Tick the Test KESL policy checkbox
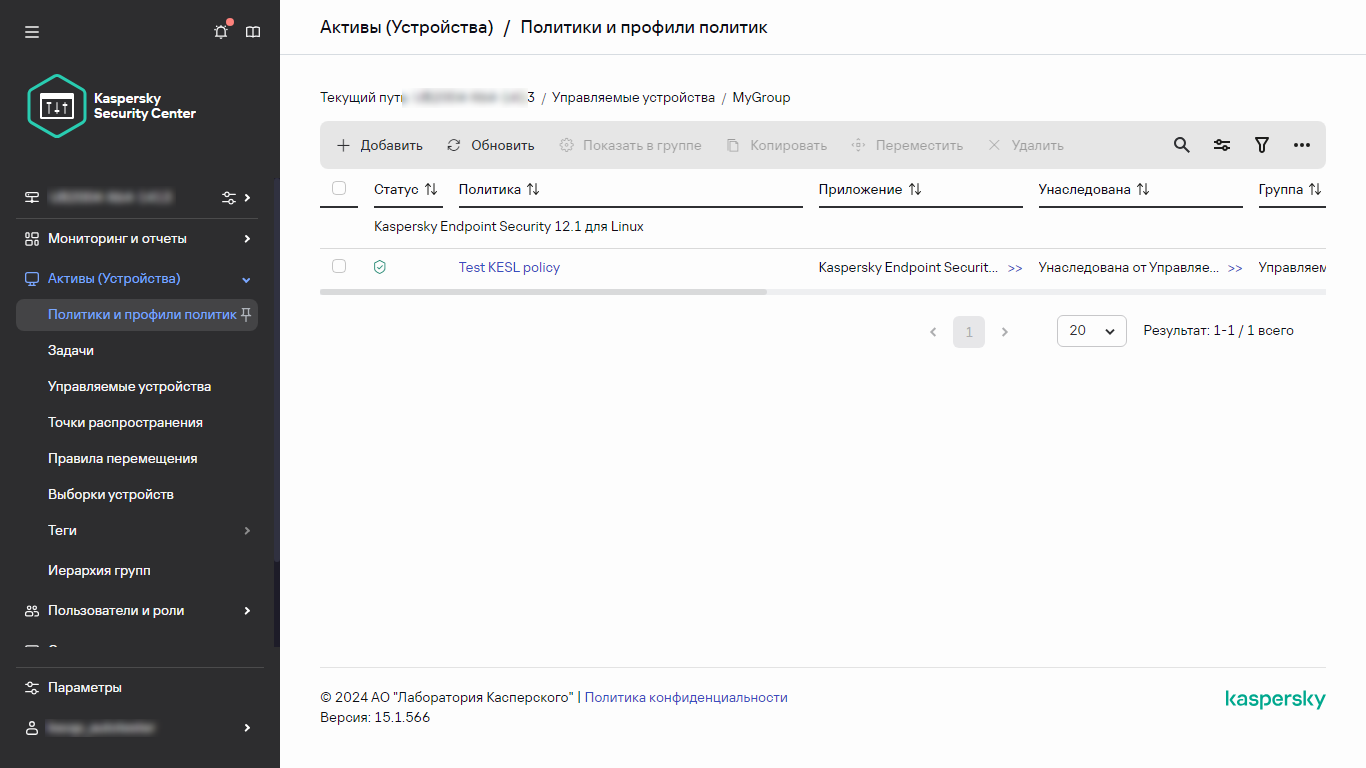Screen dimensions: 1366x768 click(x=339, y=266)
